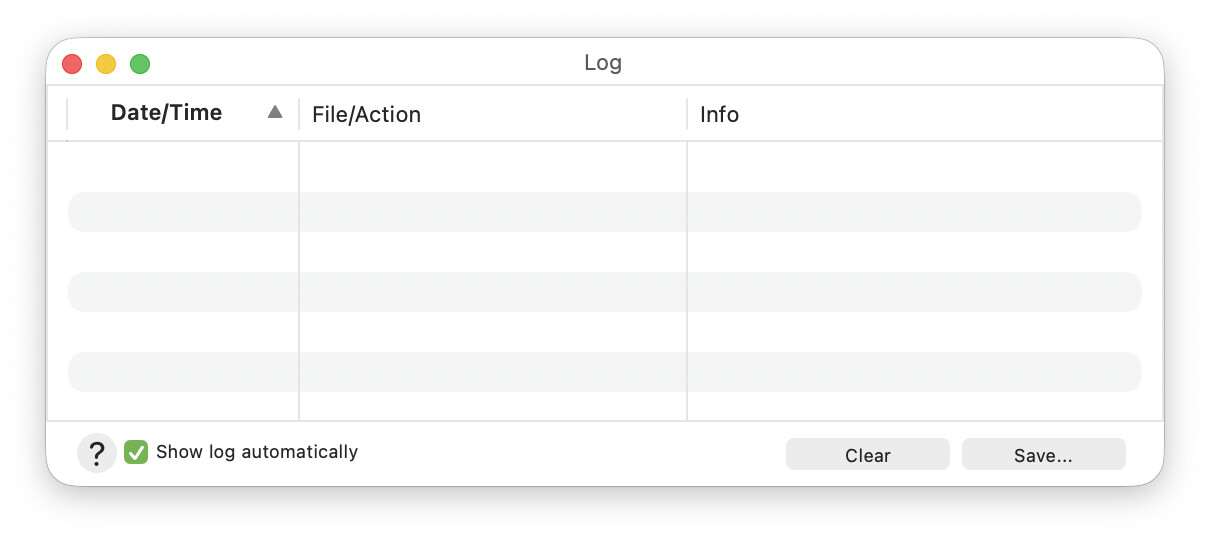The height and width of the screenshot is (540, 1210).
Task: Select the second gray striped log row
Action: [x=604, y=292]
